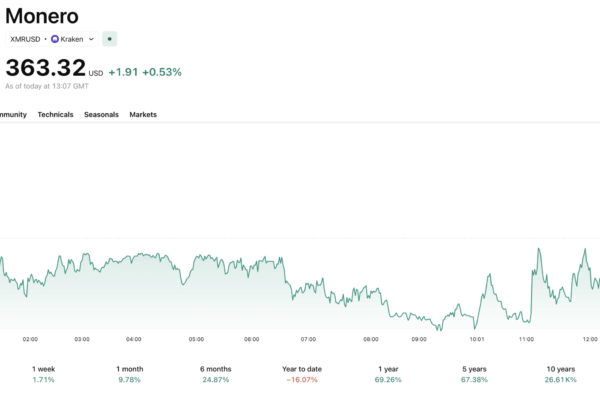Click the Monero page title

[x=41, y=15]
